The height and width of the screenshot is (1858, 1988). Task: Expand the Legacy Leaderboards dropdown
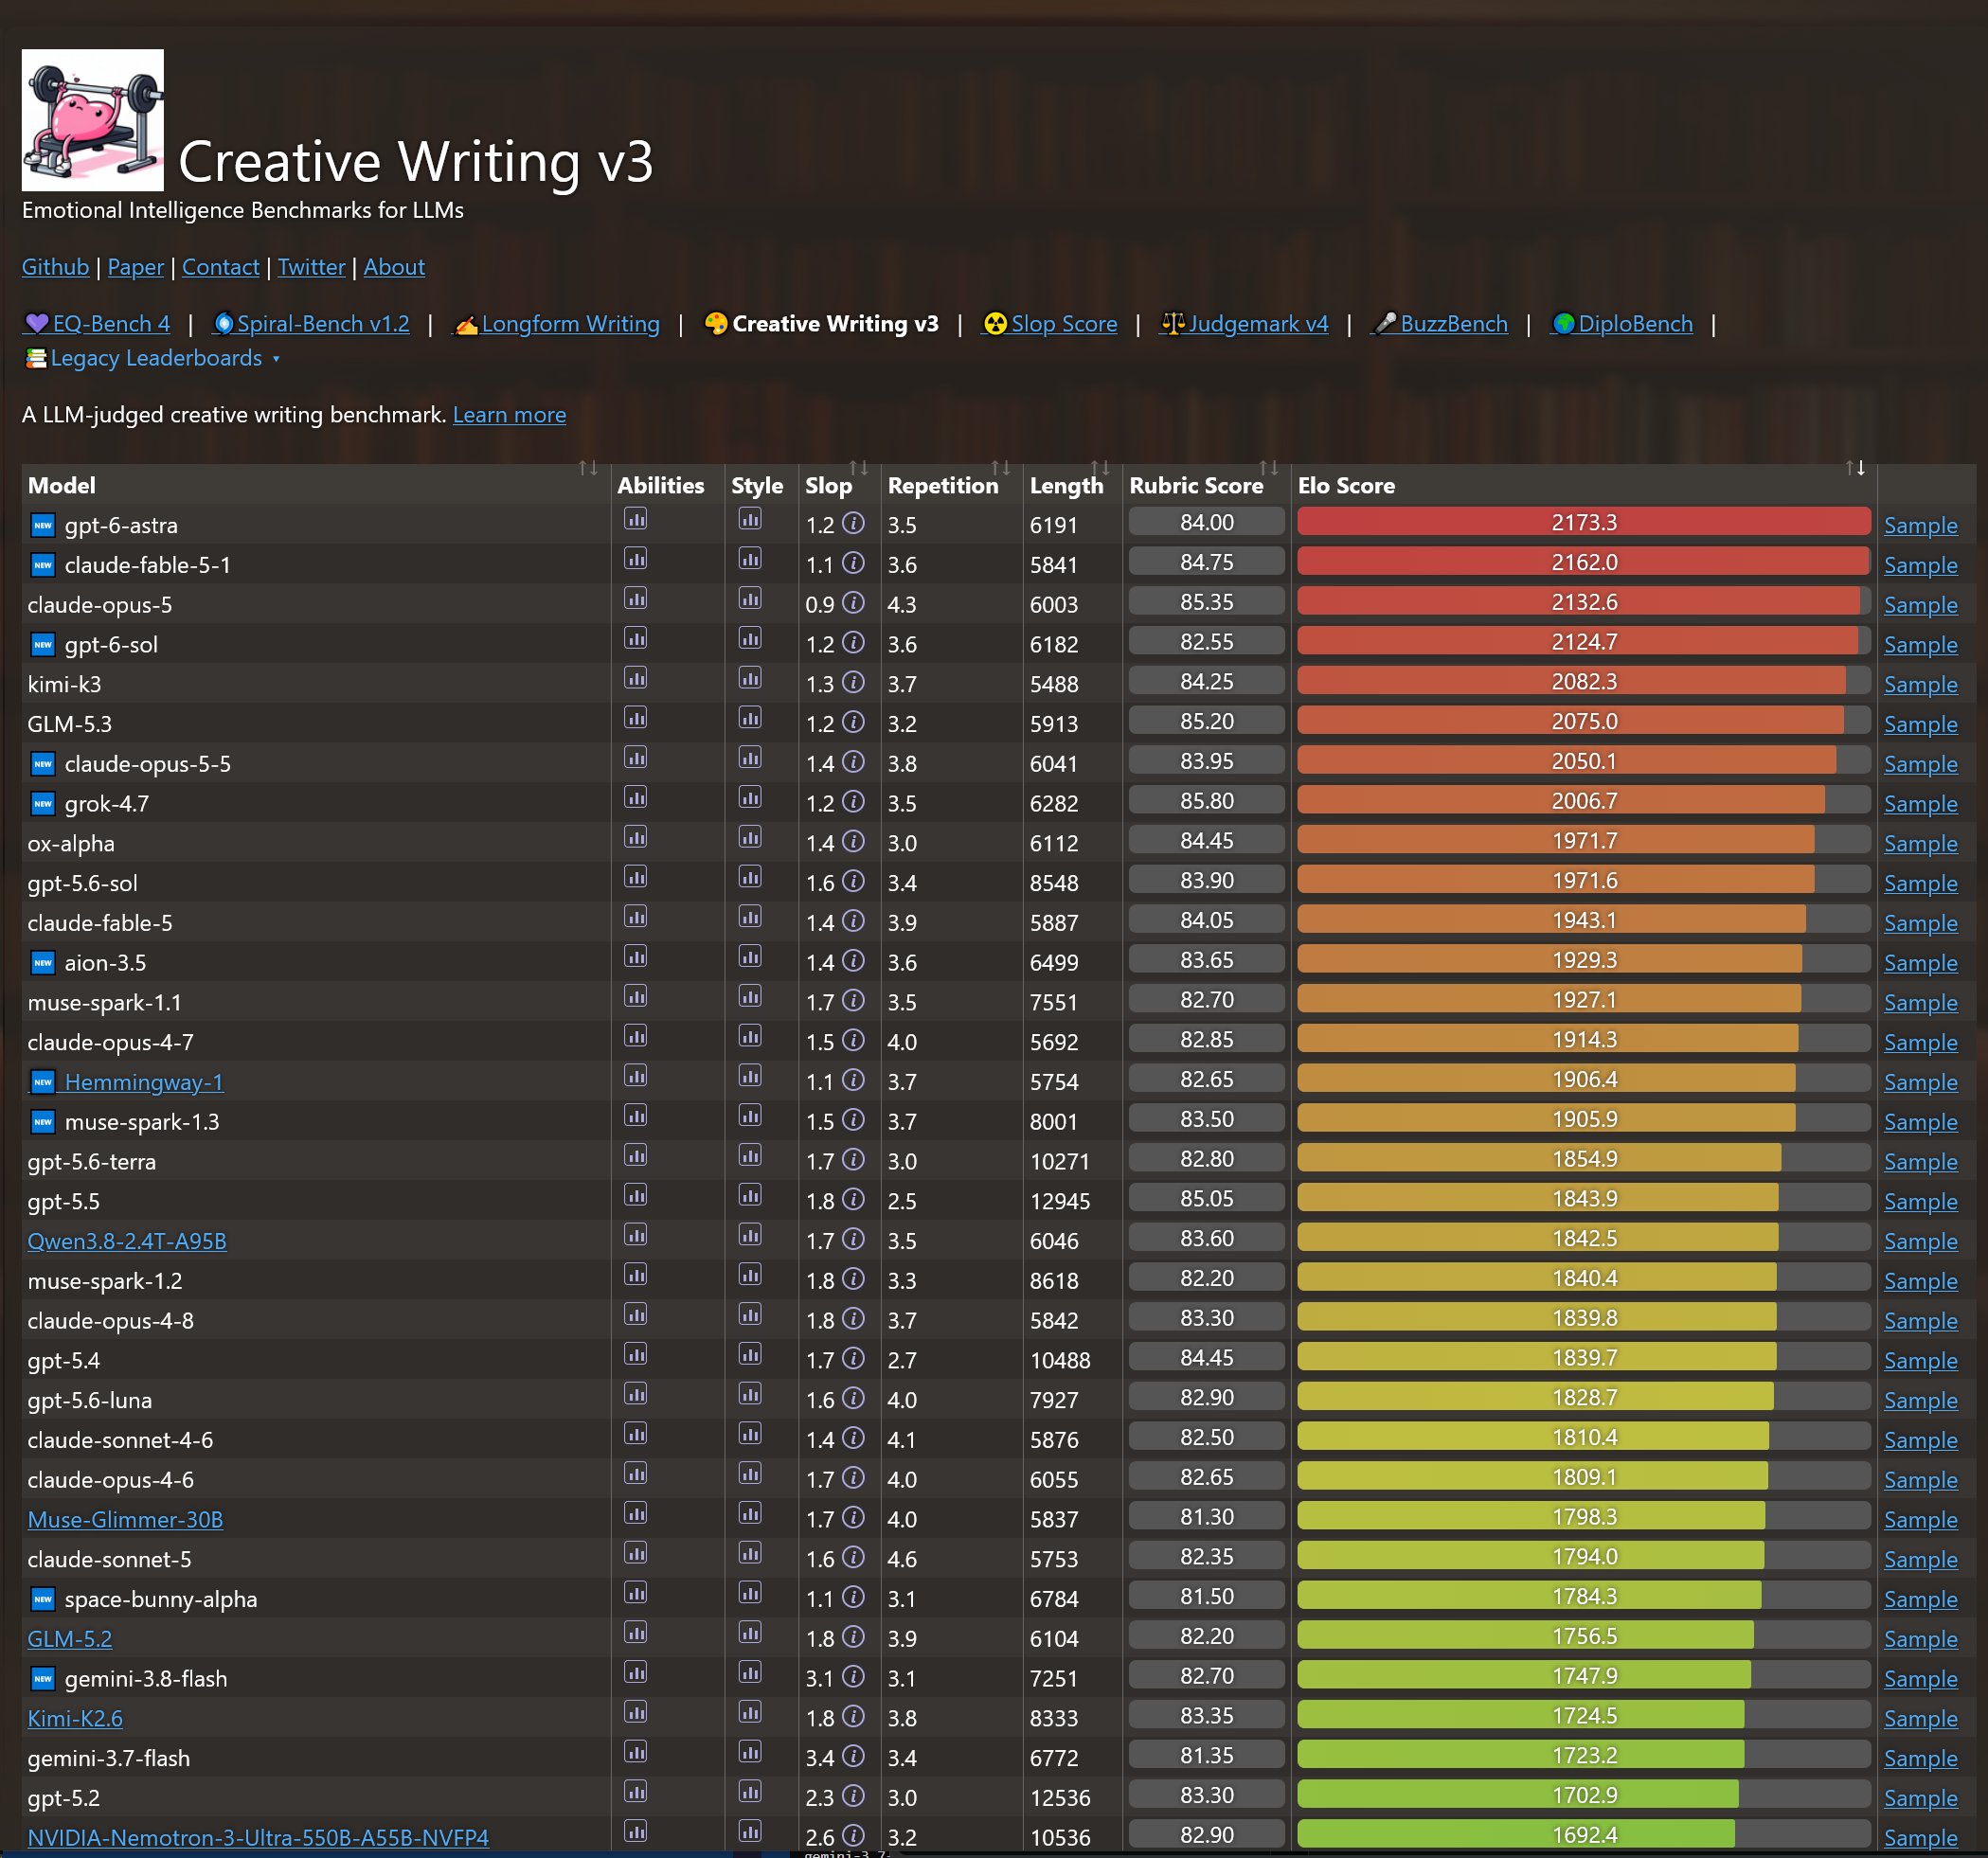pos(153,358)
